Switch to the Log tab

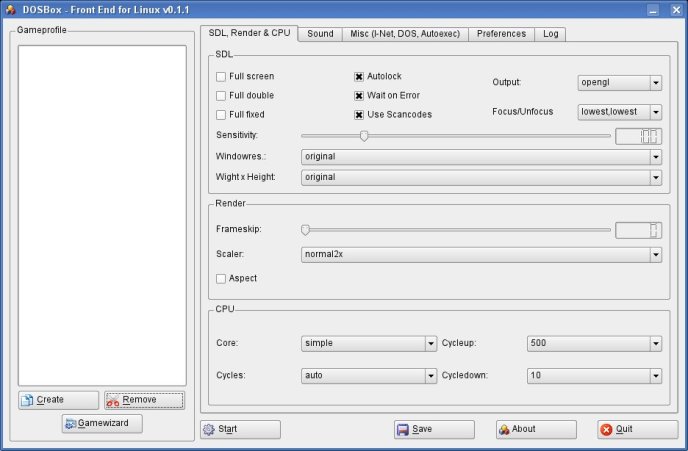pos(551,34)
